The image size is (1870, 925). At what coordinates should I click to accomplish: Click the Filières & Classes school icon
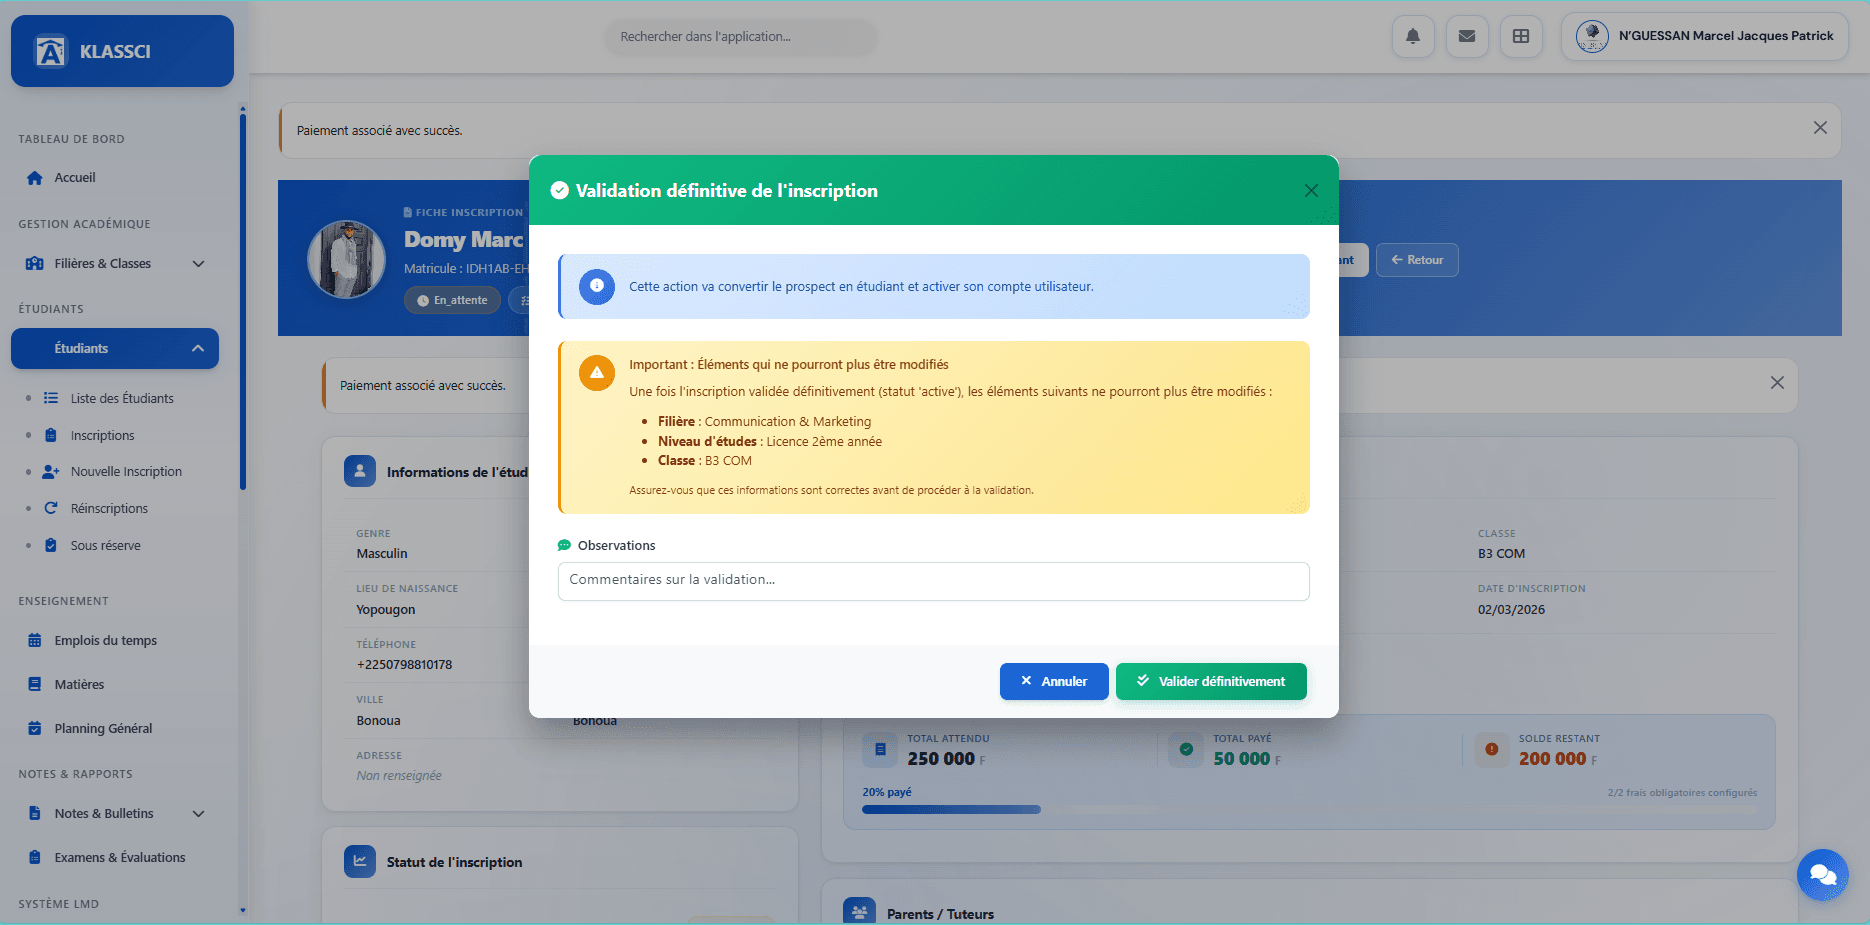[x=35, y=264]
